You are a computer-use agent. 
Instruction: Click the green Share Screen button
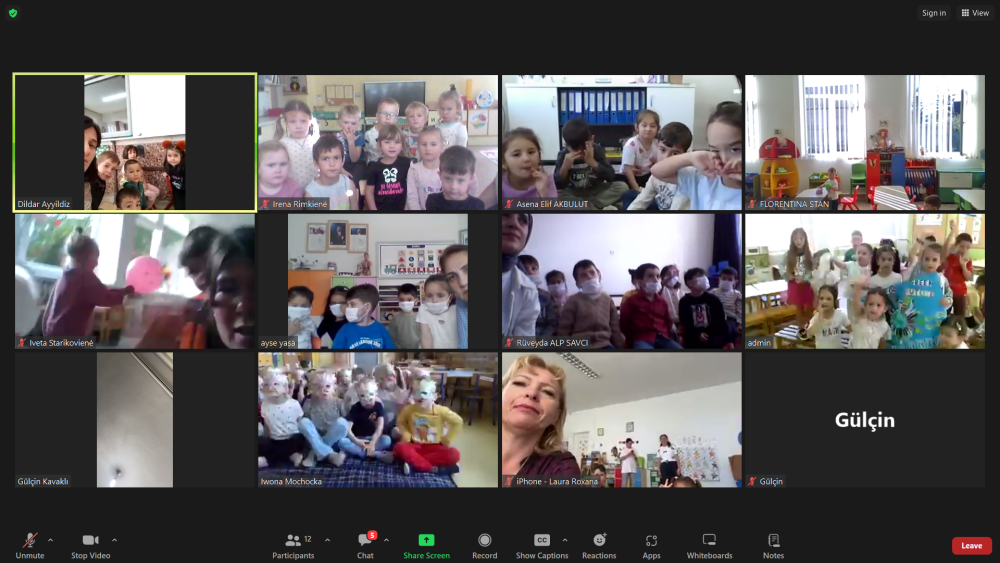click(426, 546)
